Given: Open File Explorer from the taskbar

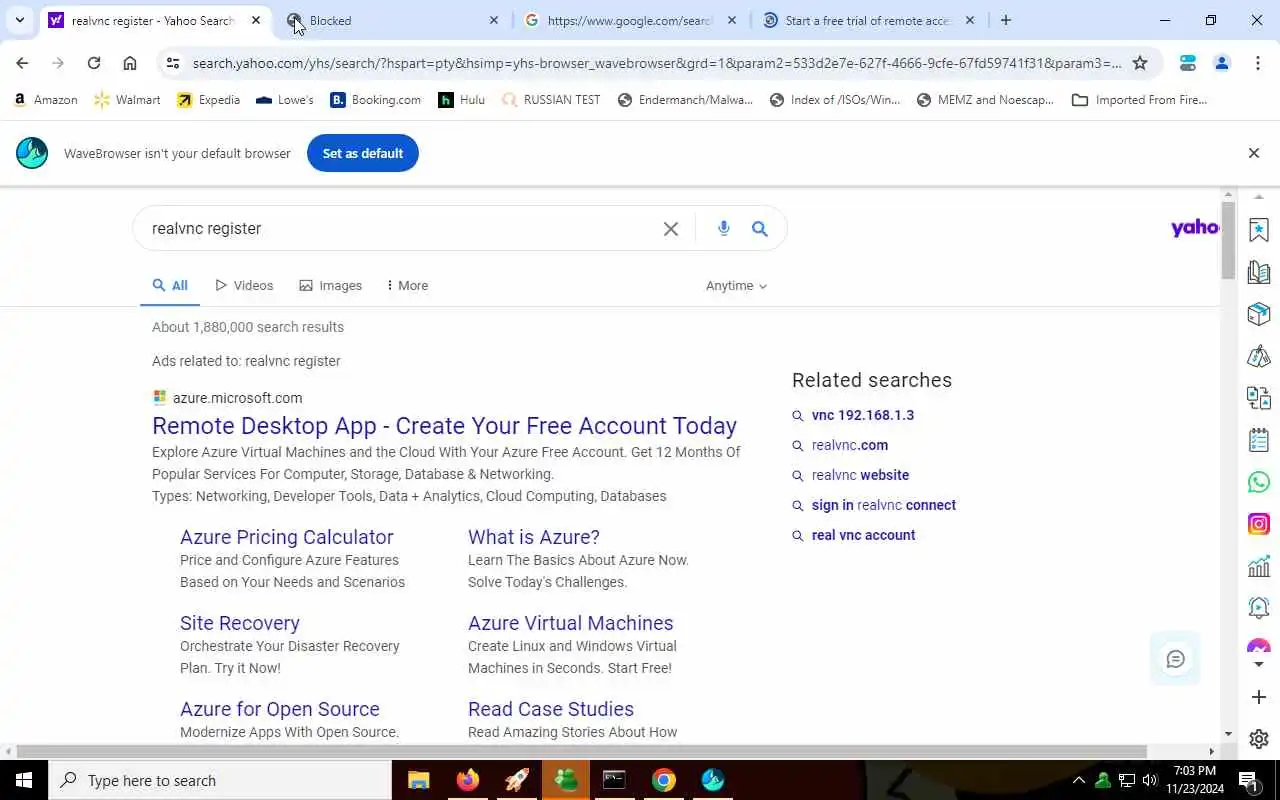Looking at the screenshot, I should [418, 780].
